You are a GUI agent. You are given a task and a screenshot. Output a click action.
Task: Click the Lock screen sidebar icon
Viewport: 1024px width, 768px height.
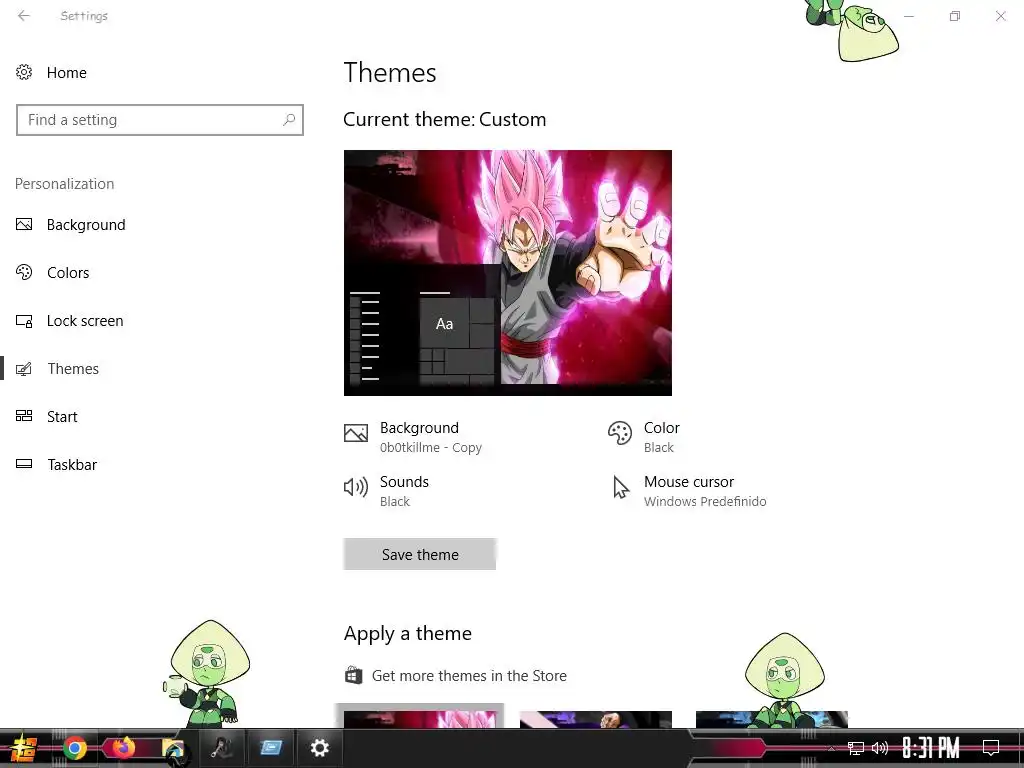(24, 321)
